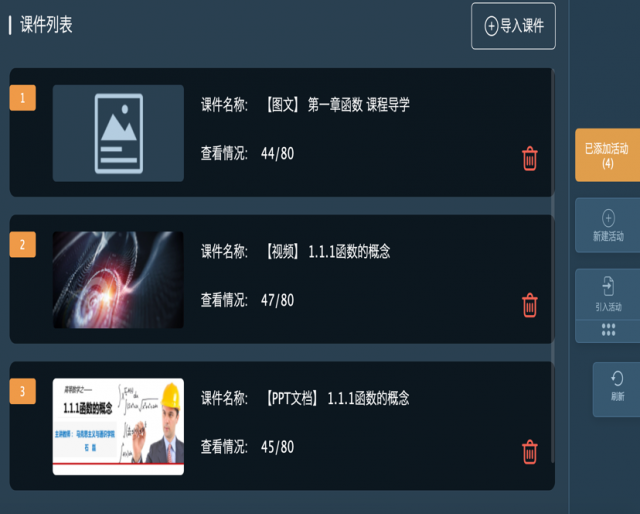
Task: Click the 新建活动 label
Action: coord(608,236)
